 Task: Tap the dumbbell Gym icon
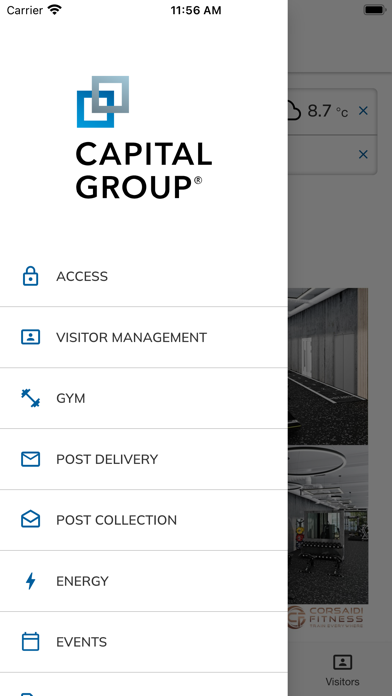(x=30, y=398)
